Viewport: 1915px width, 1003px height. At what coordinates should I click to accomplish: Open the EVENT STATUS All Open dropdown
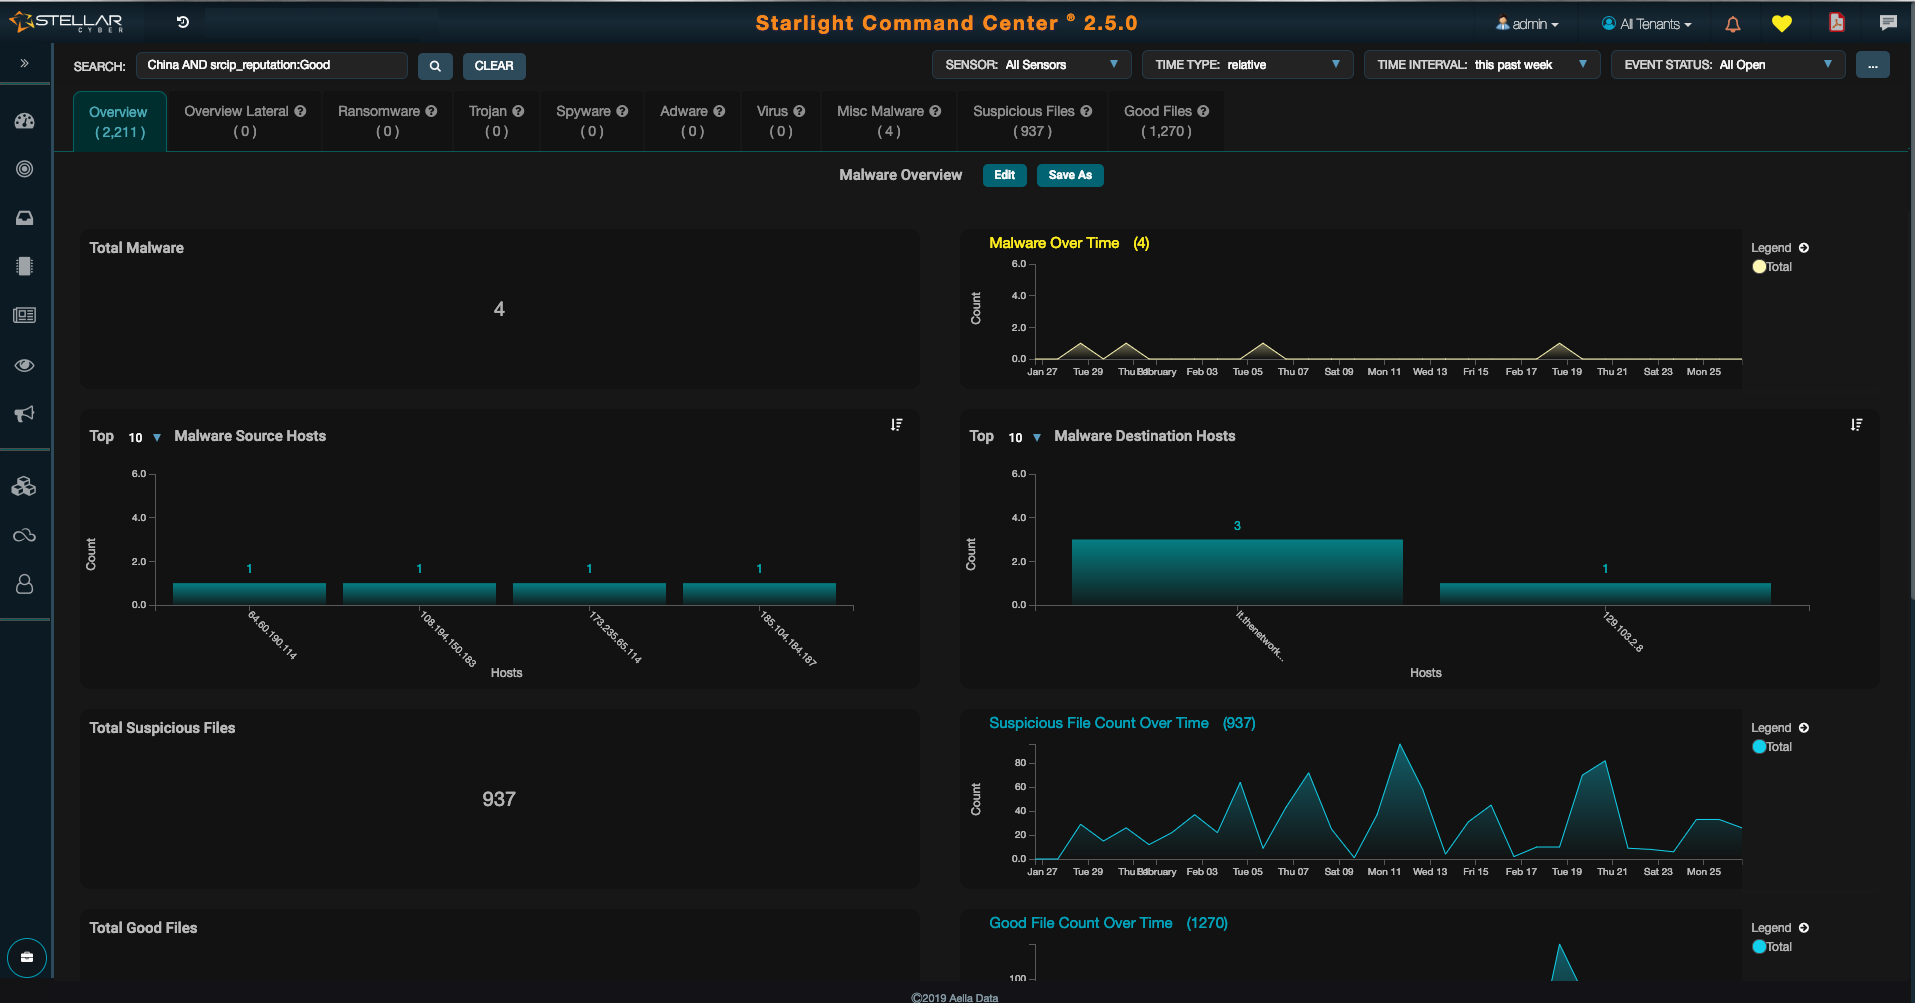[x=1728, y=65]
